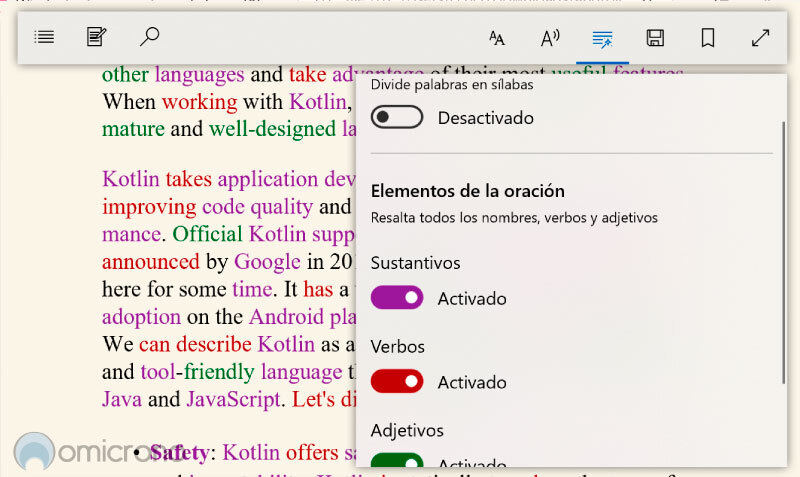Click the purple word 'JavaScript' in the text
The image size is (800, 477).
point(233,399)
